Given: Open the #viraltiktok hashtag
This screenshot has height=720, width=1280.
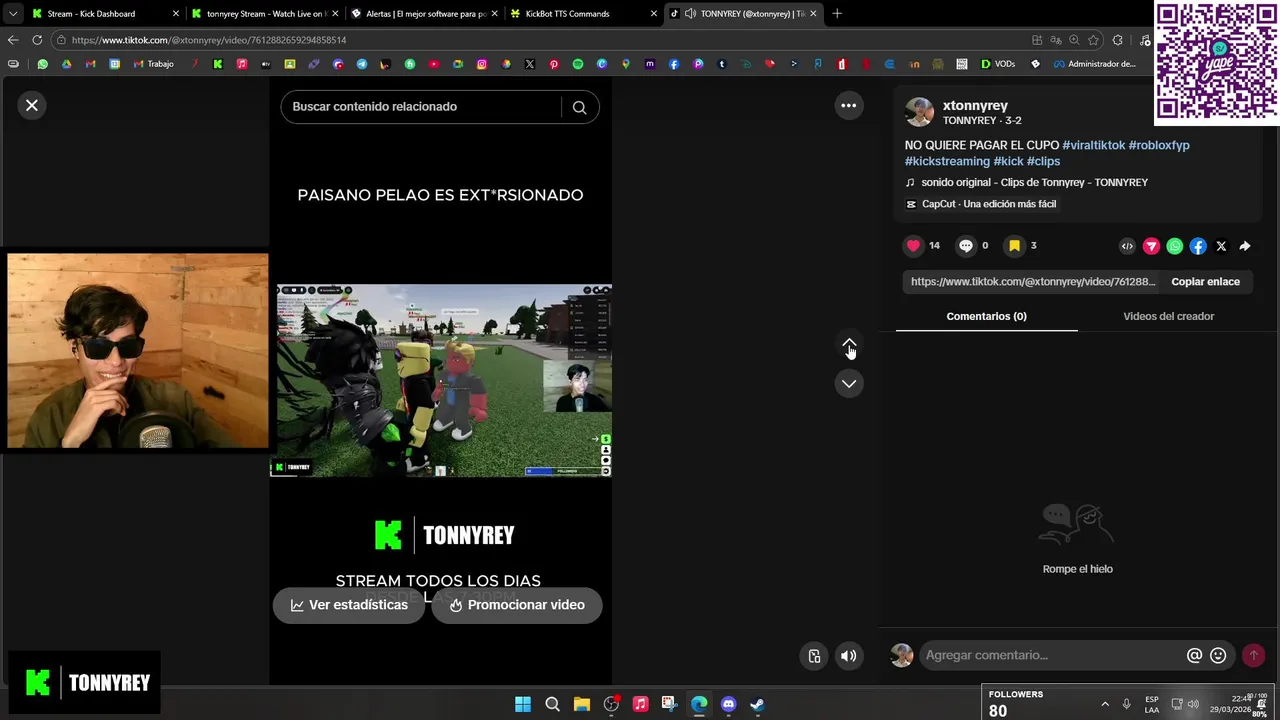Looking at the screenshot, I should (x=1093, y=145).
